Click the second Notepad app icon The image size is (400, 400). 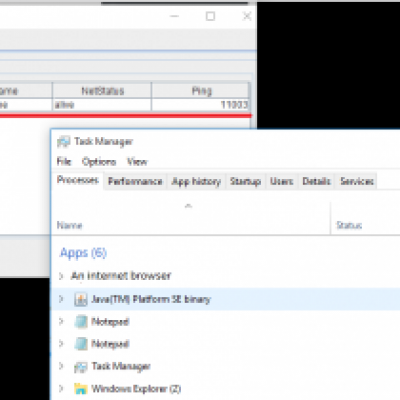81,344
